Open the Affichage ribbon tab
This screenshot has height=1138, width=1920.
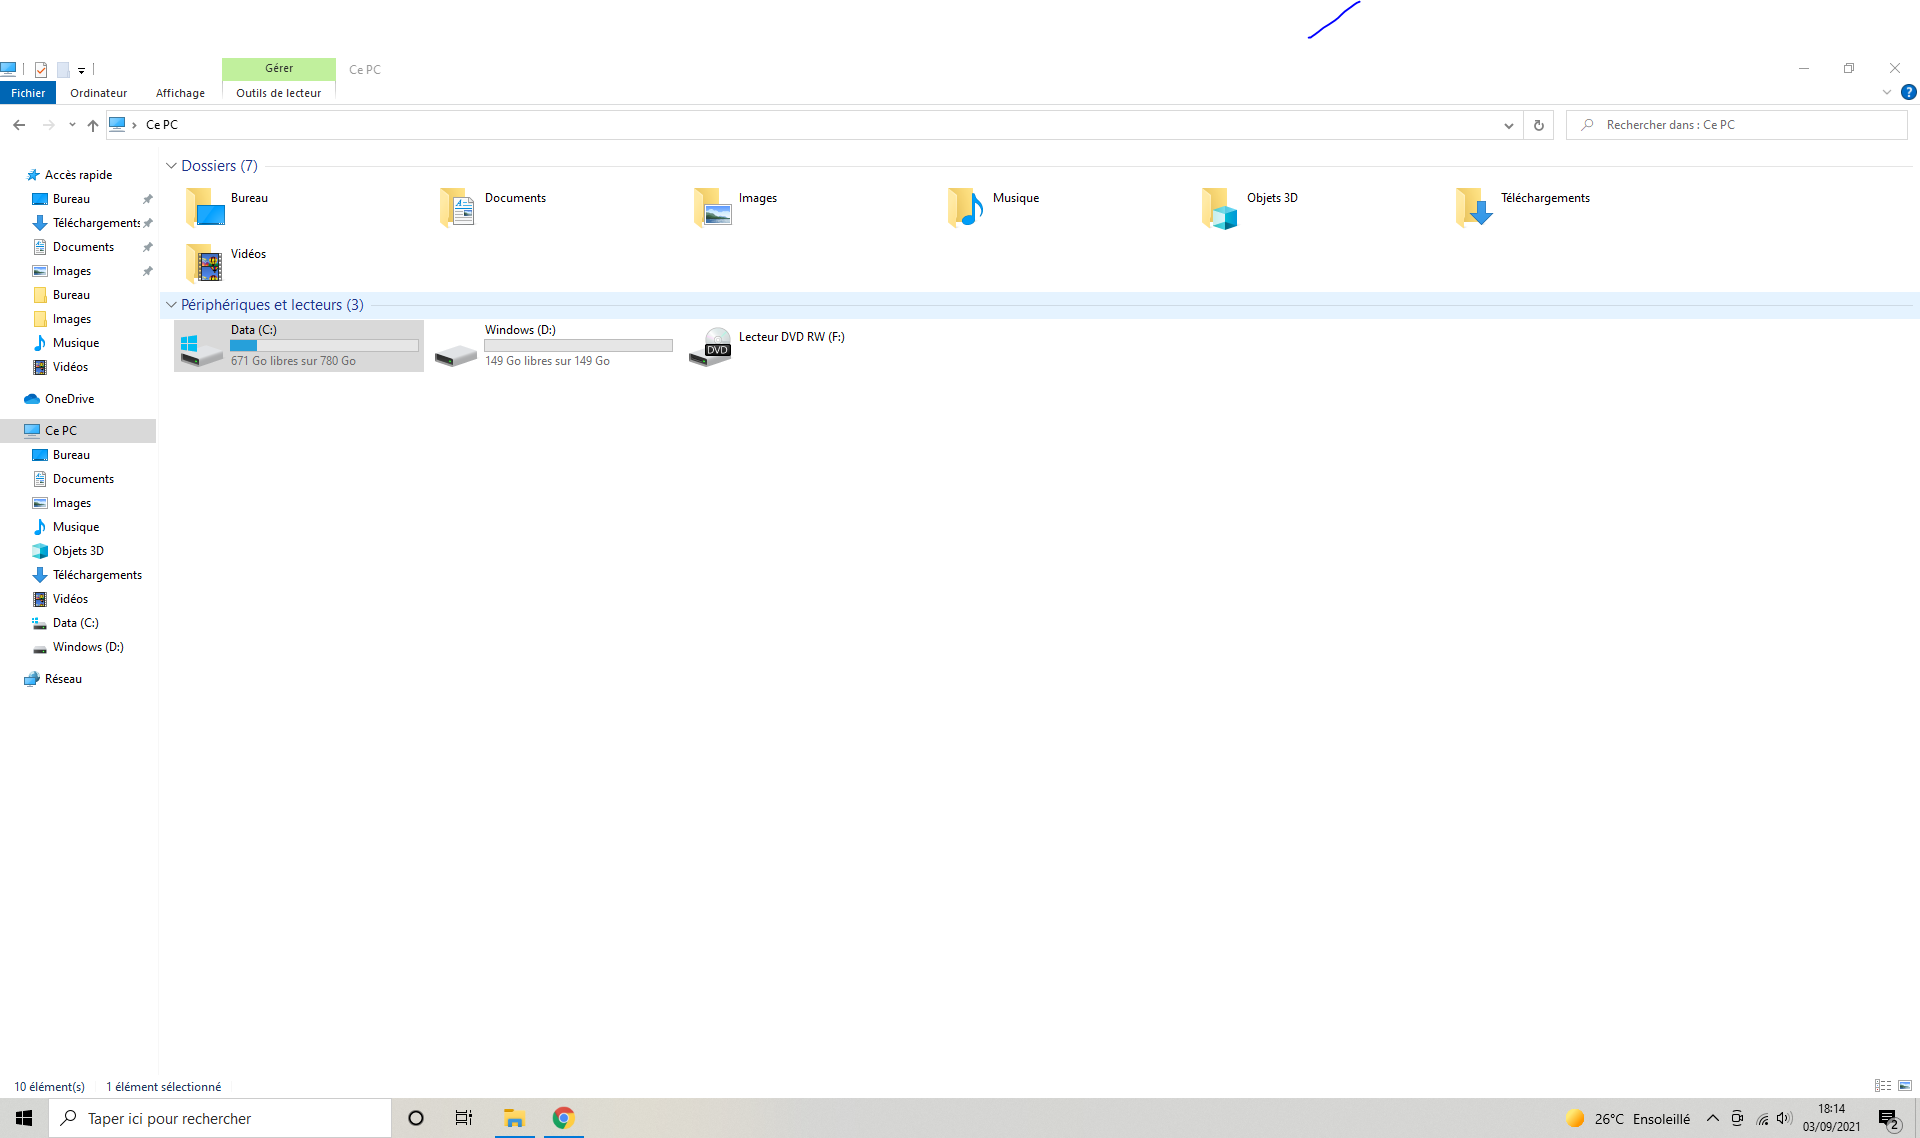[180, 93]
